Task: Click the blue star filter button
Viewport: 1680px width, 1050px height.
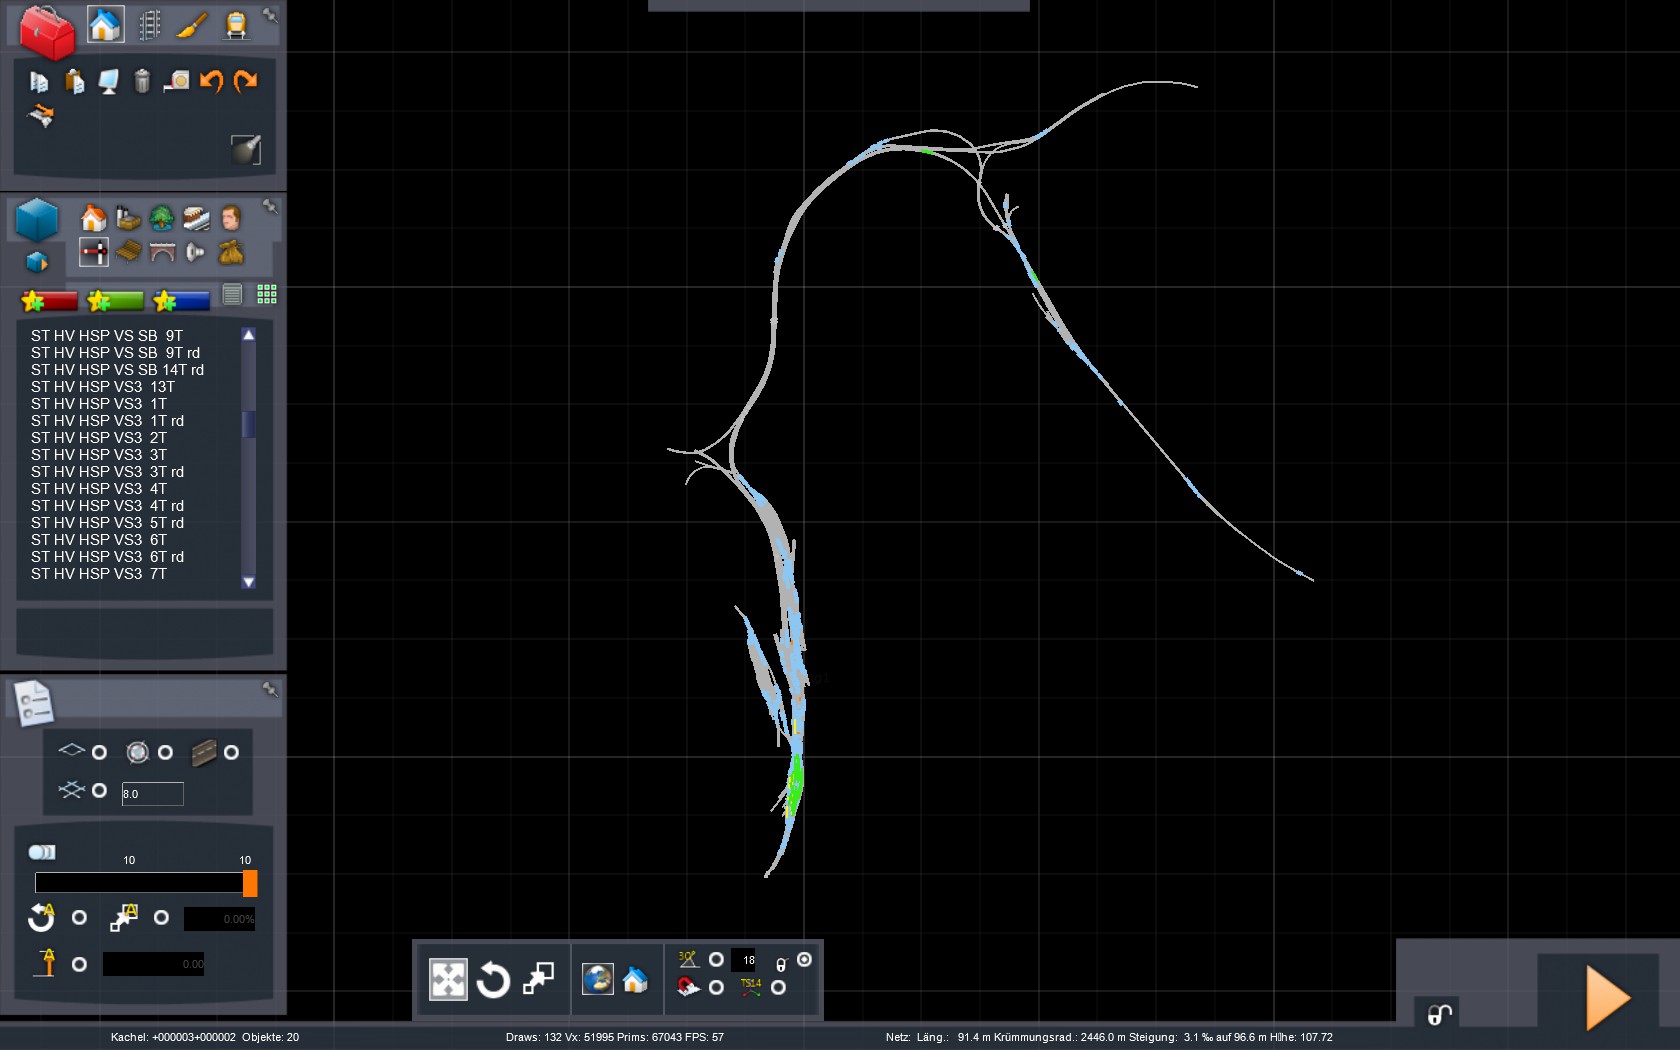Action: (x=181, y=300)
